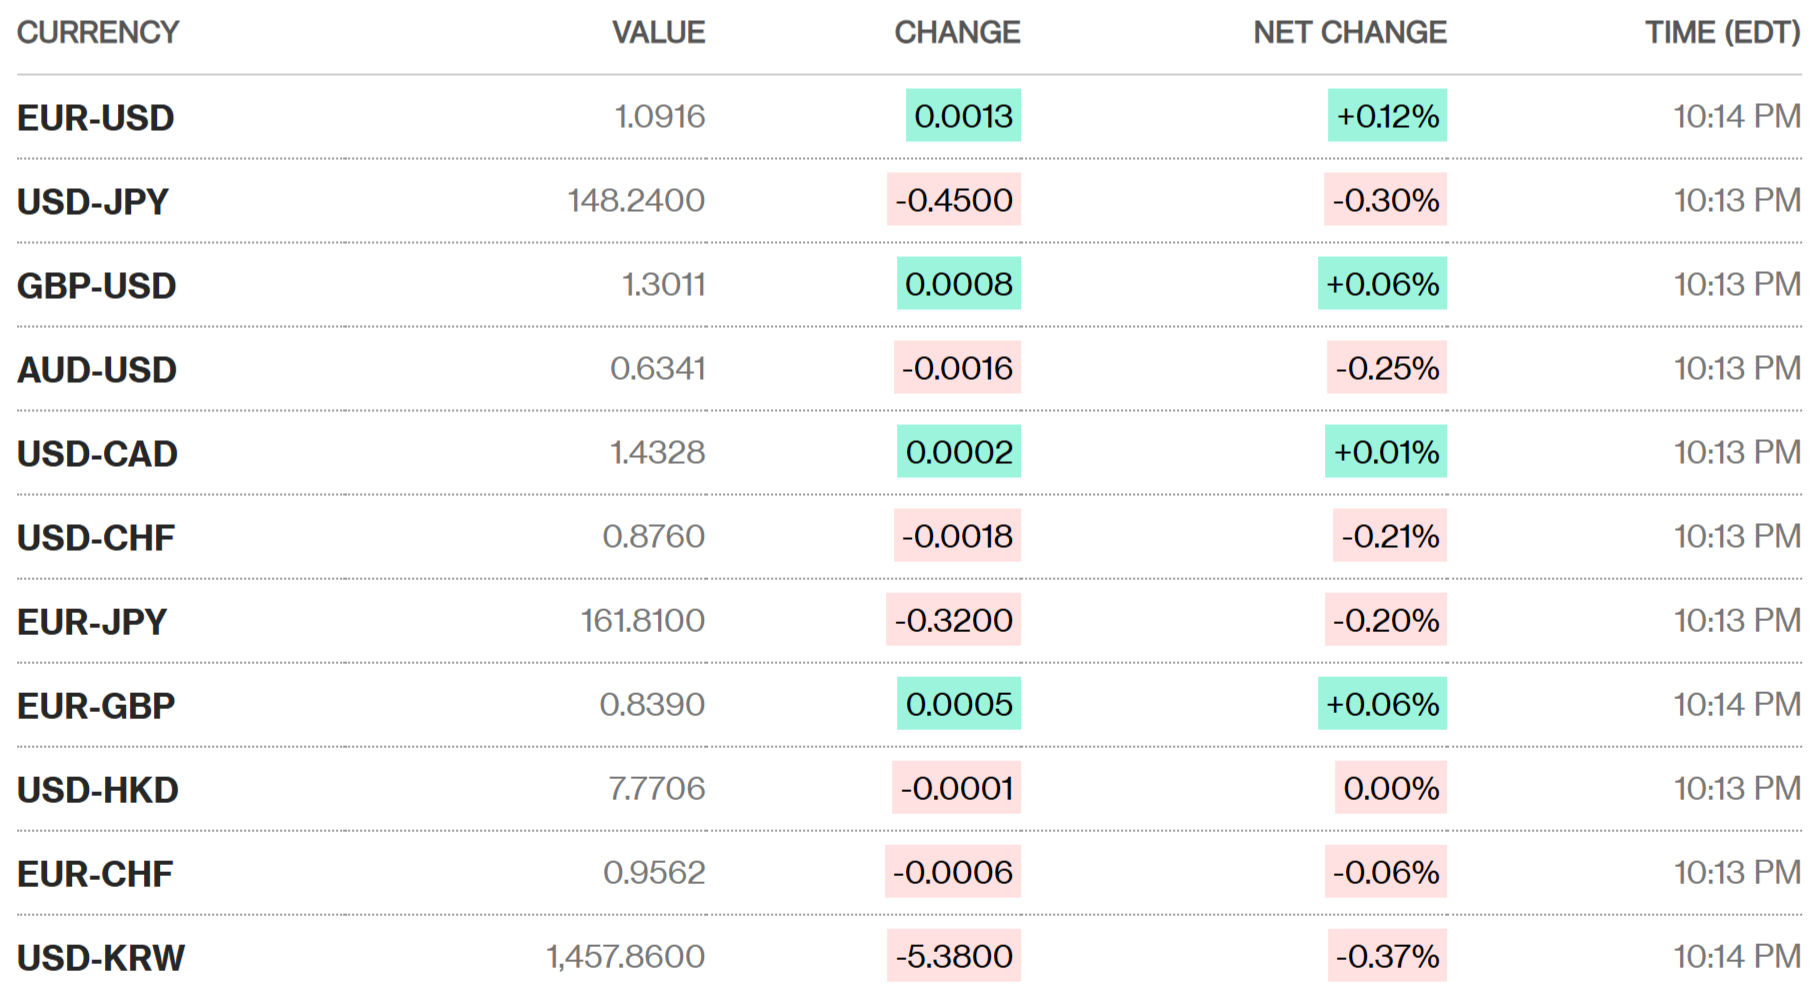Click the TIME (EDT) column header
This screenshot has width=1820, height=984.
(1722, 33)
